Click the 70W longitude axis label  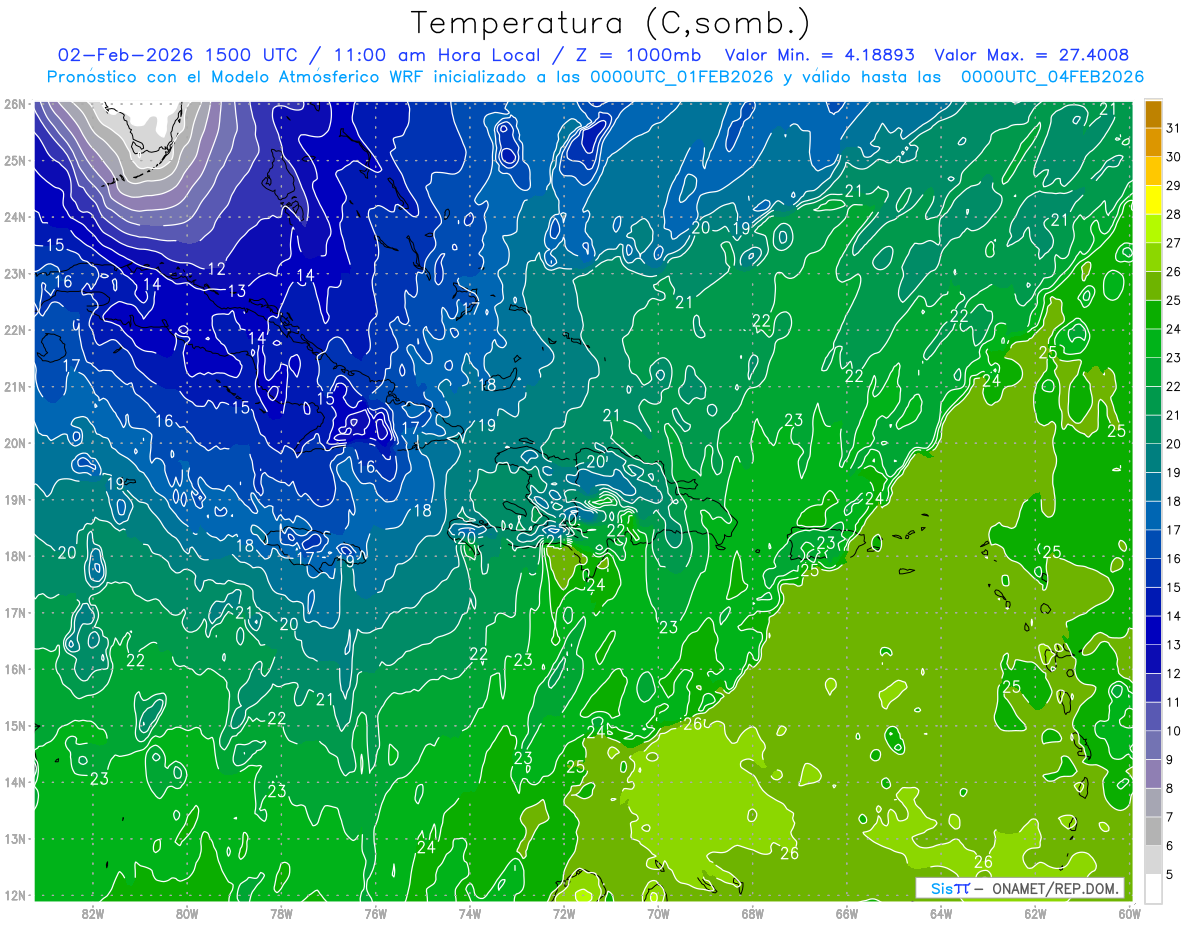[x=658, y=913]
